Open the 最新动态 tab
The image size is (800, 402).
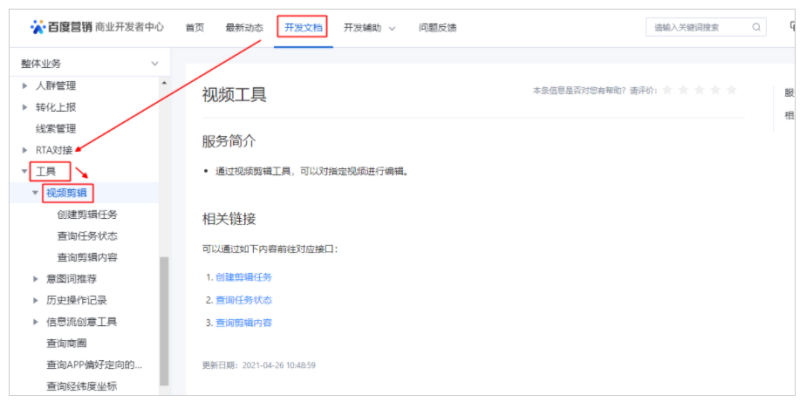tap(244, 28)
